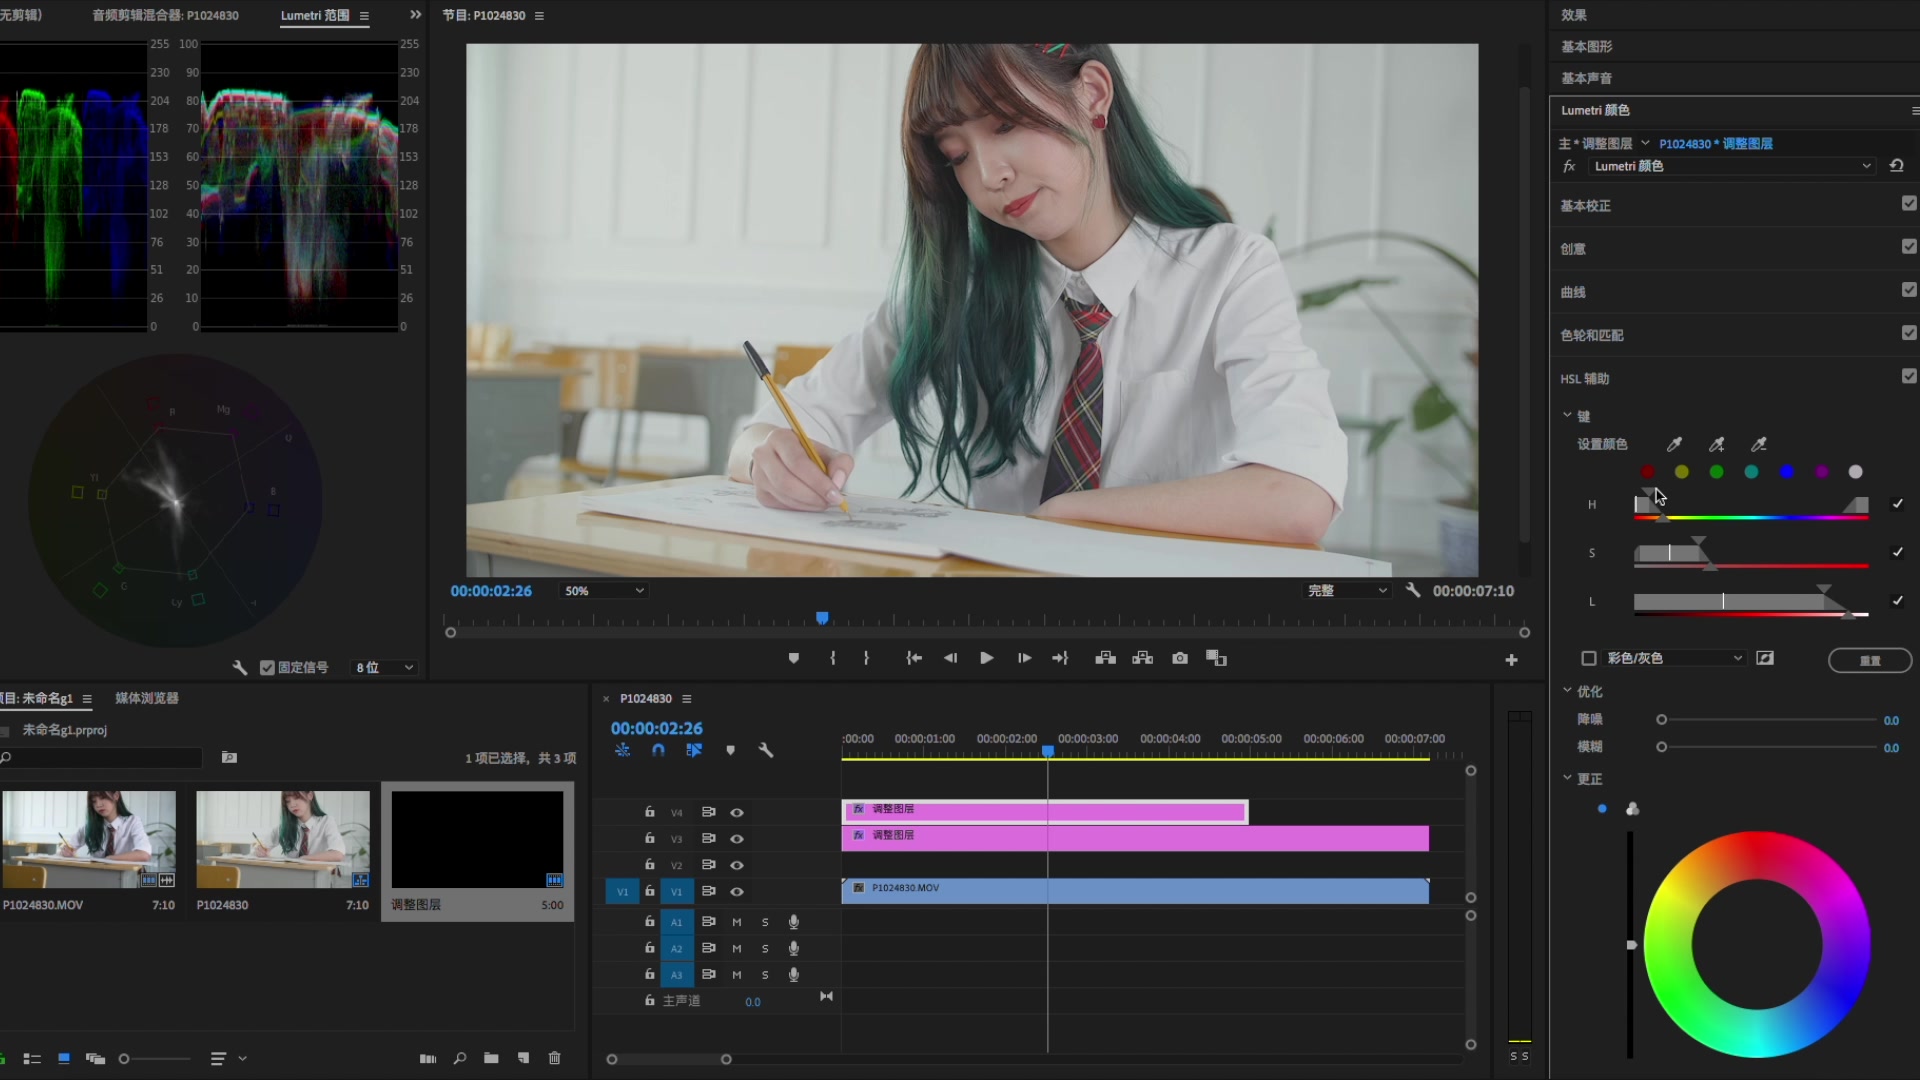Viewport: 1920px width, 1080px height.
Task: Open Color/Gray mask mode dropdown
Action: (x=1675, y=658)
